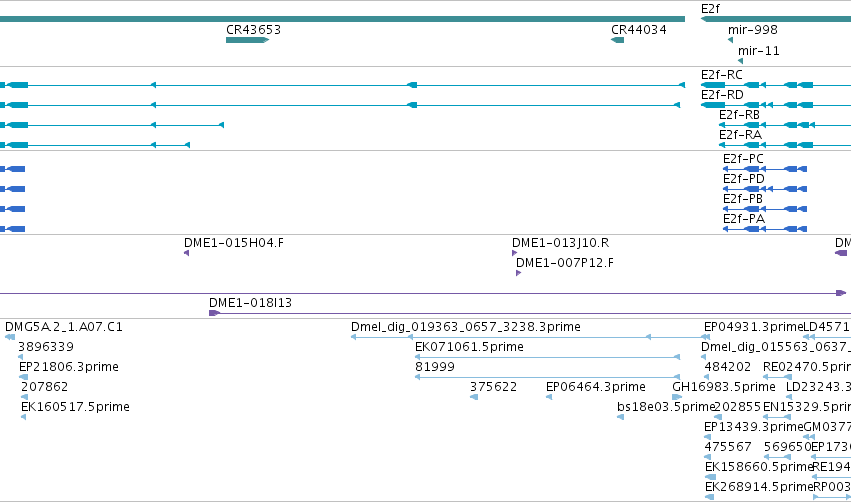
Task: Select the EK071061.5prime alignment label
Action: (469, 347)
